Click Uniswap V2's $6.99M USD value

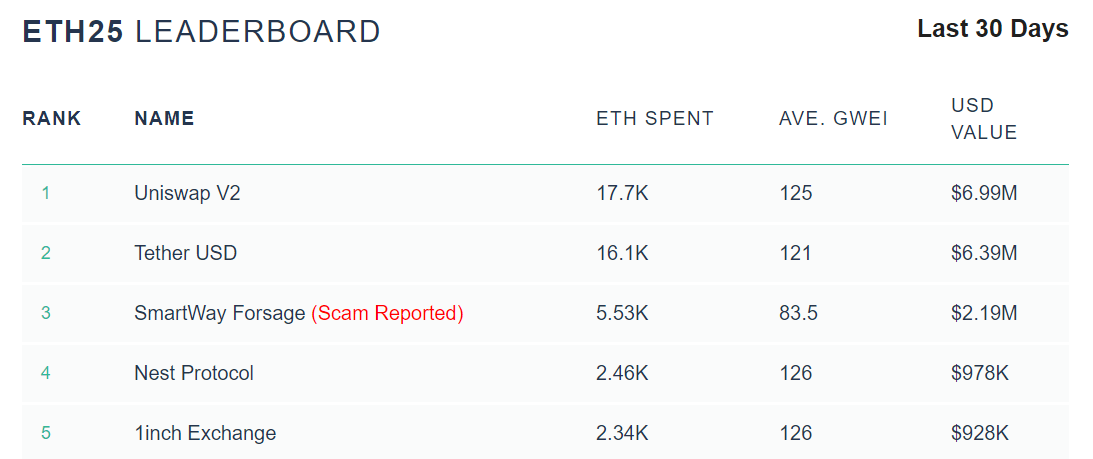pos(984,193)
